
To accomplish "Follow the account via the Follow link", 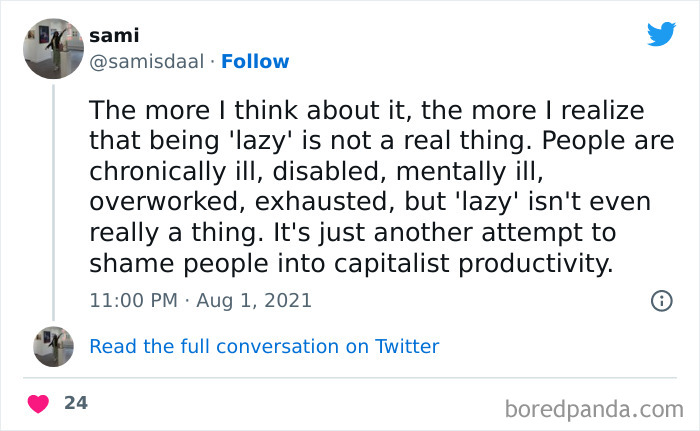I will point(255,61).
